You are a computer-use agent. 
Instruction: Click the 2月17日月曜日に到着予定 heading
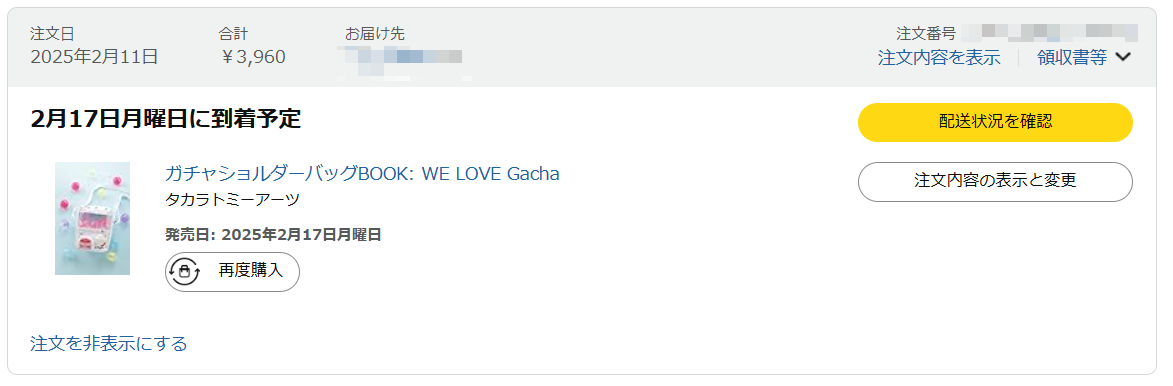(x=165, y=118)
